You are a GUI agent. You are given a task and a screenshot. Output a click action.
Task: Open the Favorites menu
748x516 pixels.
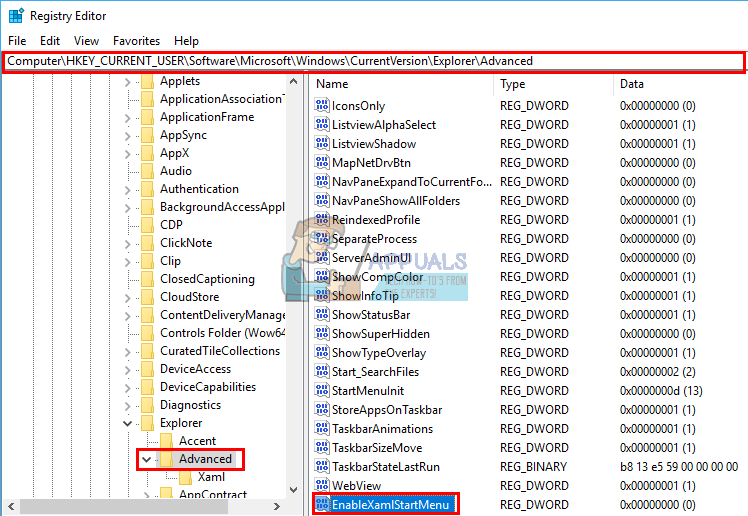pos(136,41)
